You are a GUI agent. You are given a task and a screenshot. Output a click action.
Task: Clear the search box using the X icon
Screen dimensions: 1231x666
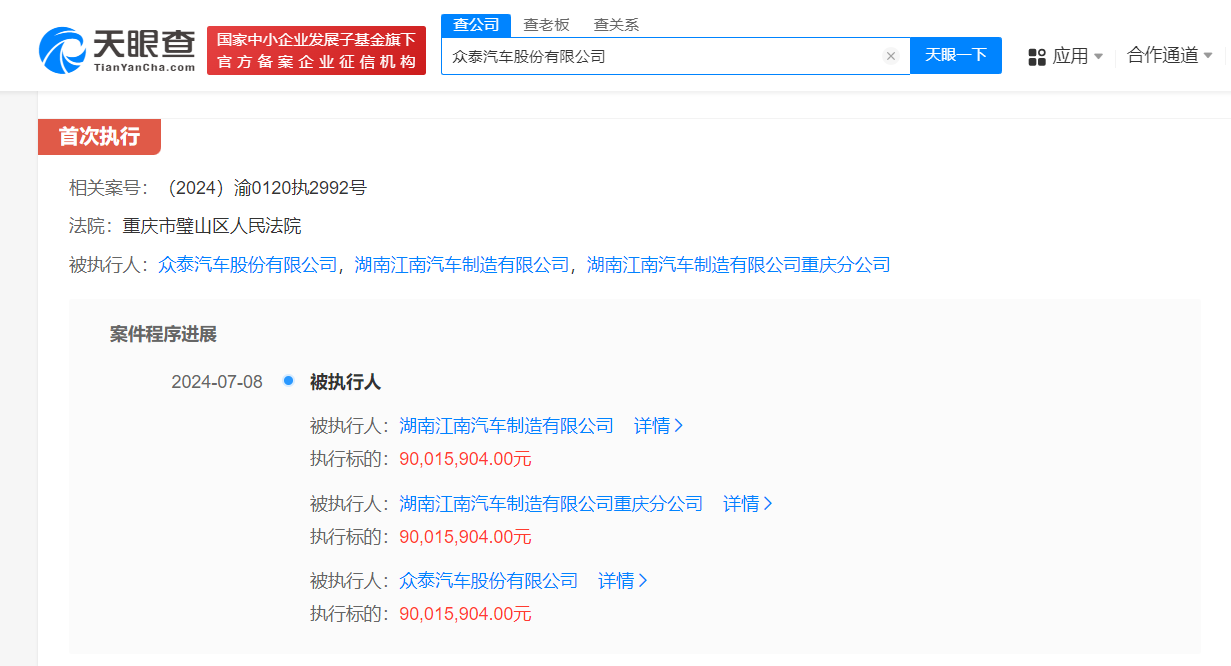(x=890, y=56)
